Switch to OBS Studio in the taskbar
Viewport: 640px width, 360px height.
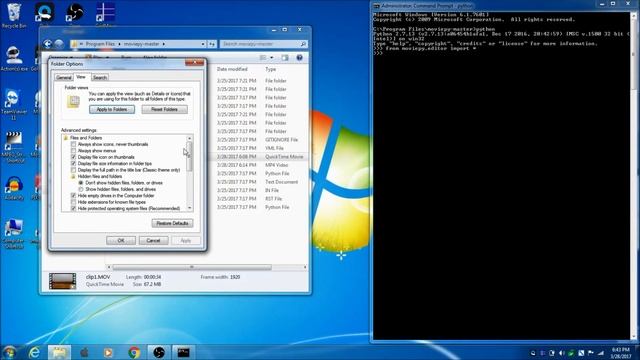(x=159, y=352)
